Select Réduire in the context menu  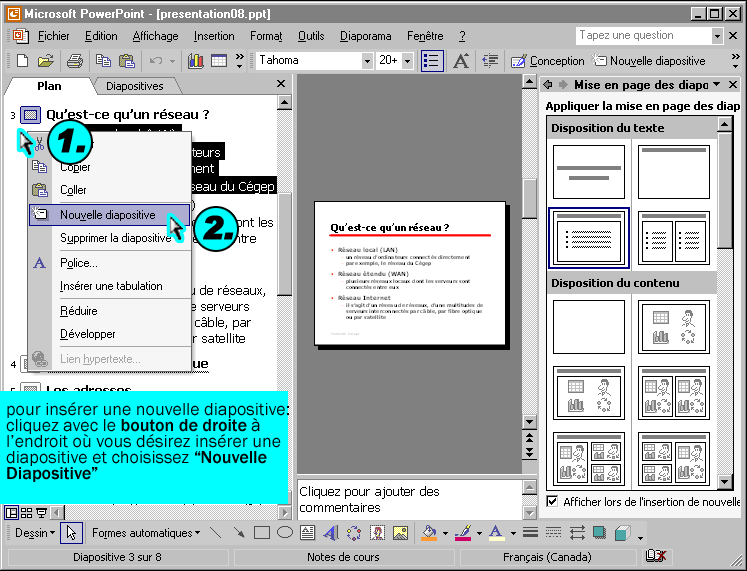110,311
